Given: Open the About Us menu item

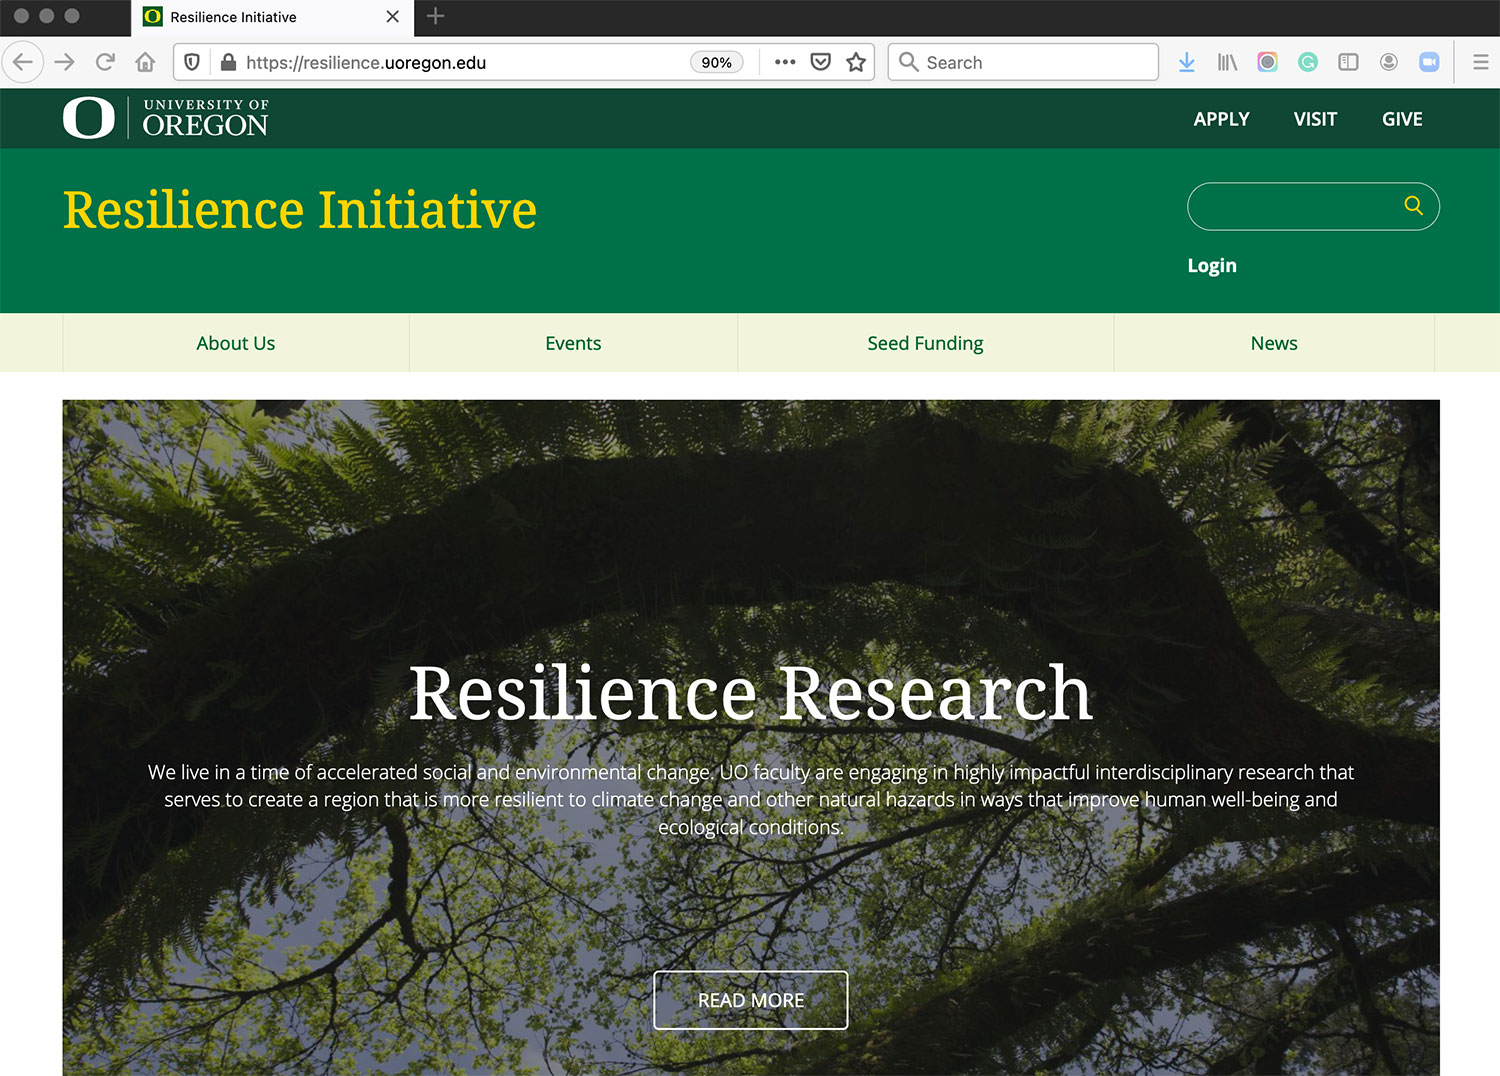Looking at the screenshot, I should (236, 343).
